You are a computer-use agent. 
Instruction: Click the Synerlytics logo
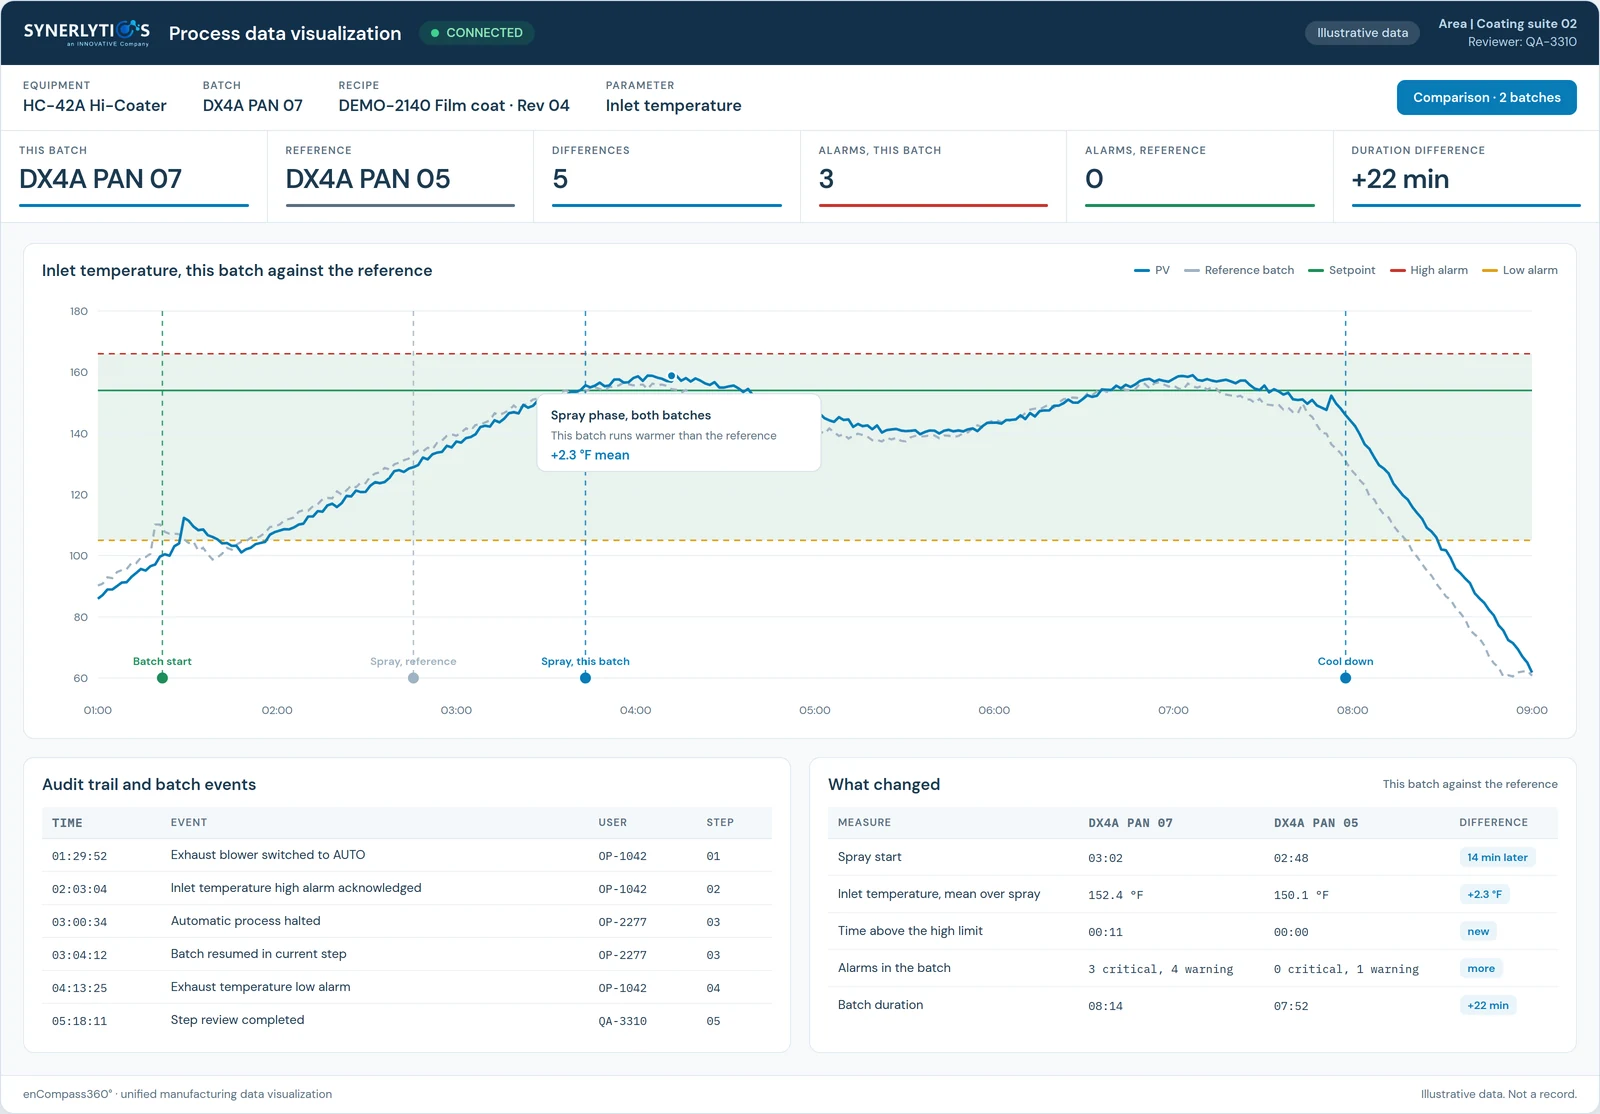coord(87,33)
